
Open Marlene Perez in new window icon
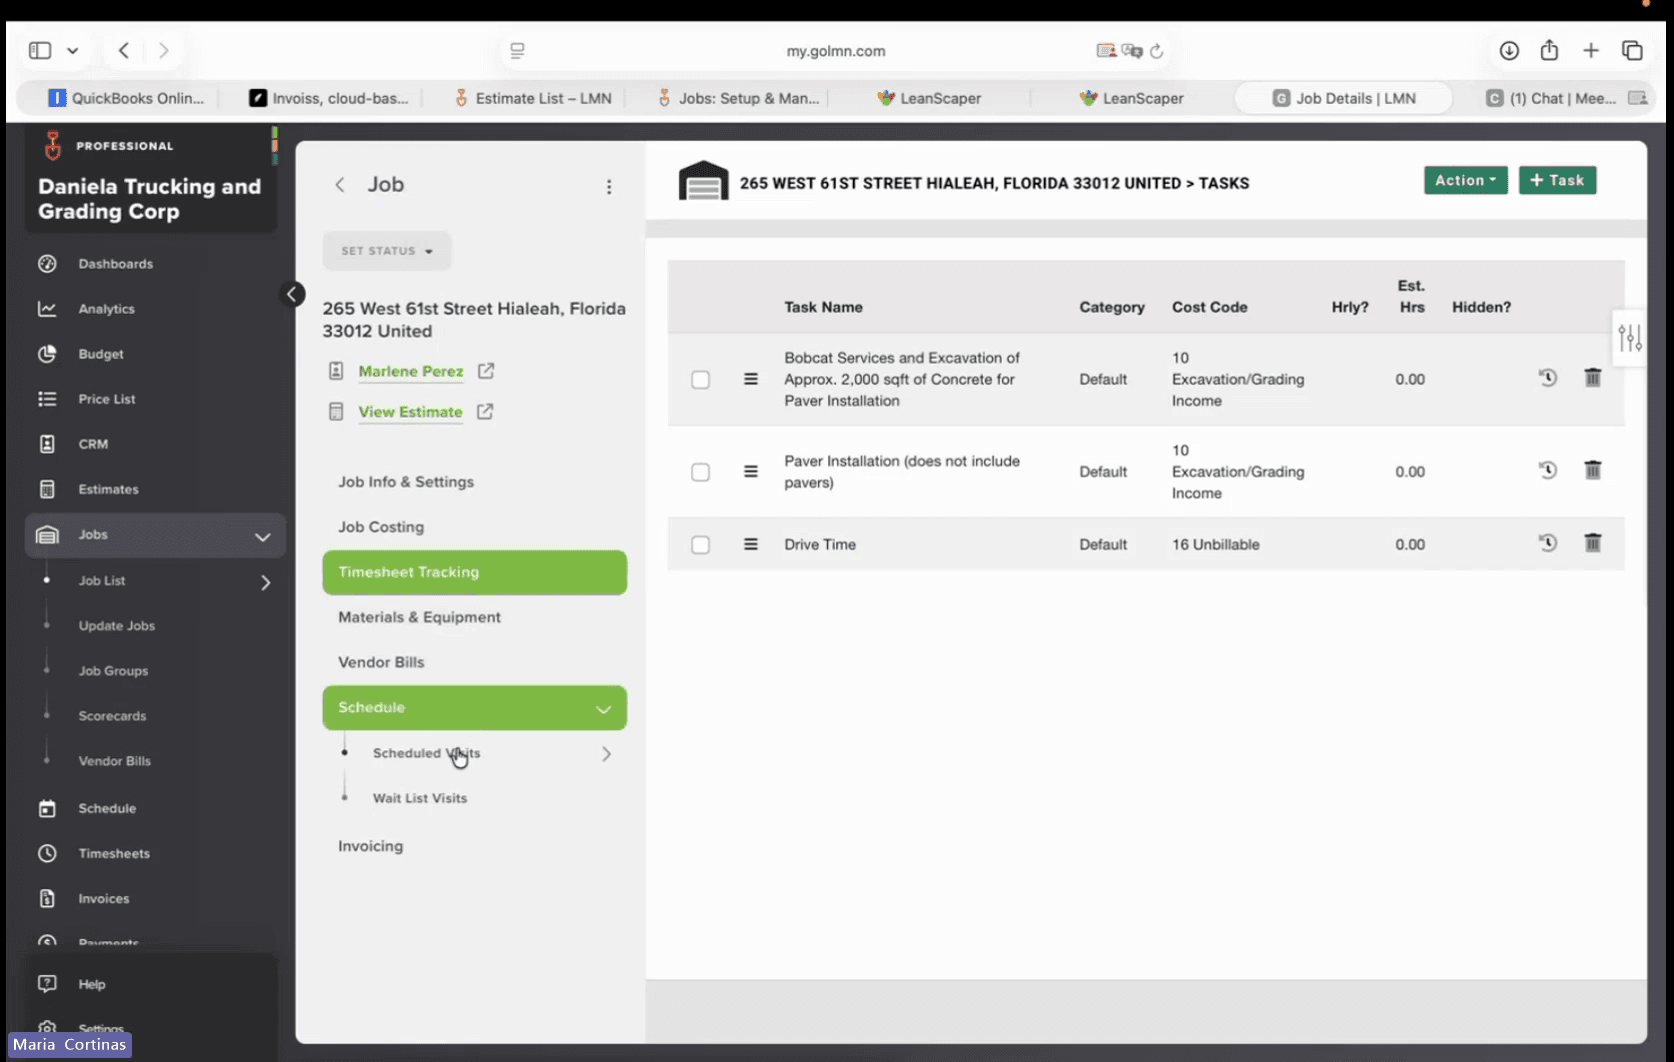[x=486, y=371]
